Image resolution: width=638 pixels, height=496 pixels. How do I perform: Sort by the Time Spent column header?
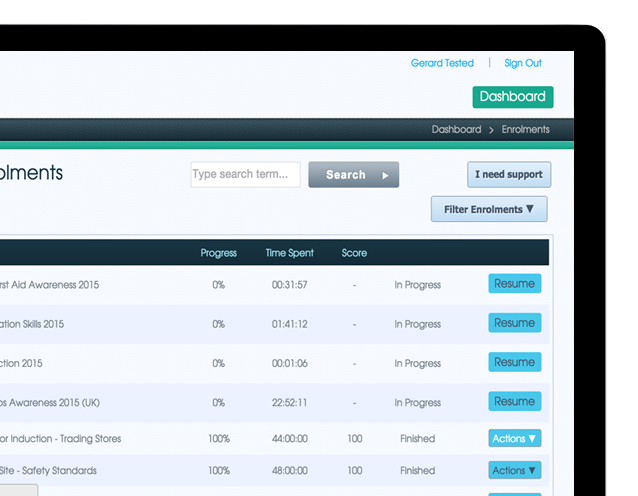[289, 253]
